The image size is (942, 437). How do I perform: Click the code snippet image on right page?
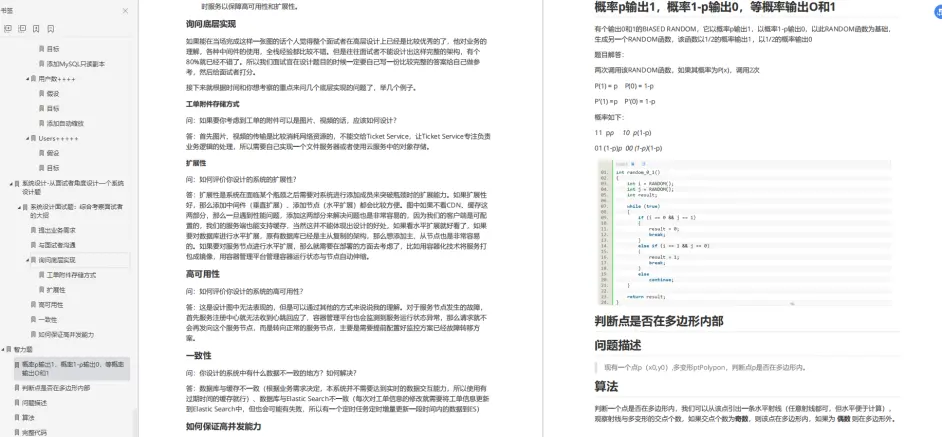744,233
